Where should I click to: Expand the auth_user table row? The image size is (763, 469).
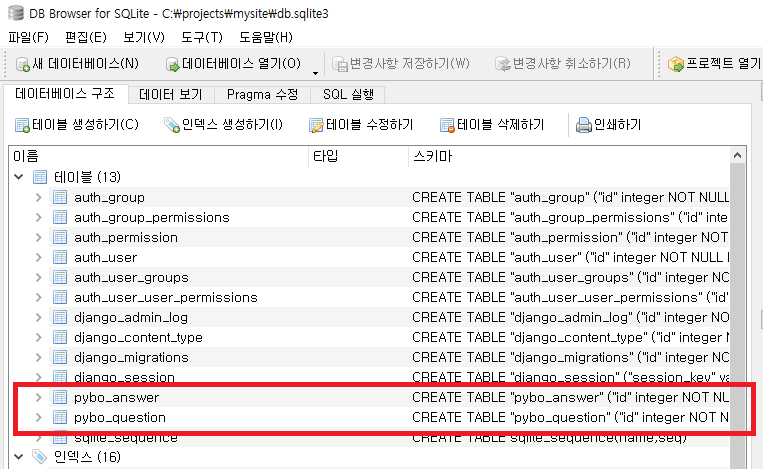point(38,257)
